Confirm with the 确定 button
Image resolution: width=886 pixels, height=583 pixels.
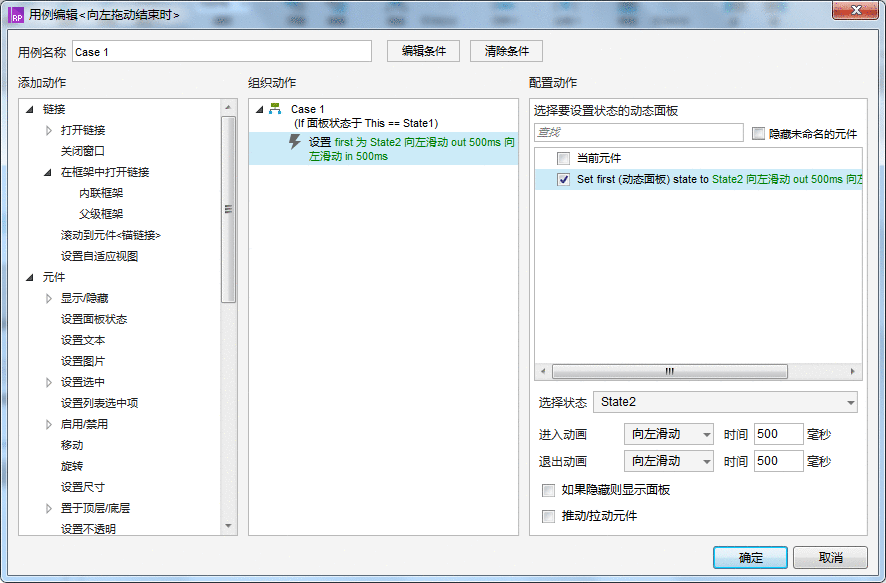click(750, 558)
